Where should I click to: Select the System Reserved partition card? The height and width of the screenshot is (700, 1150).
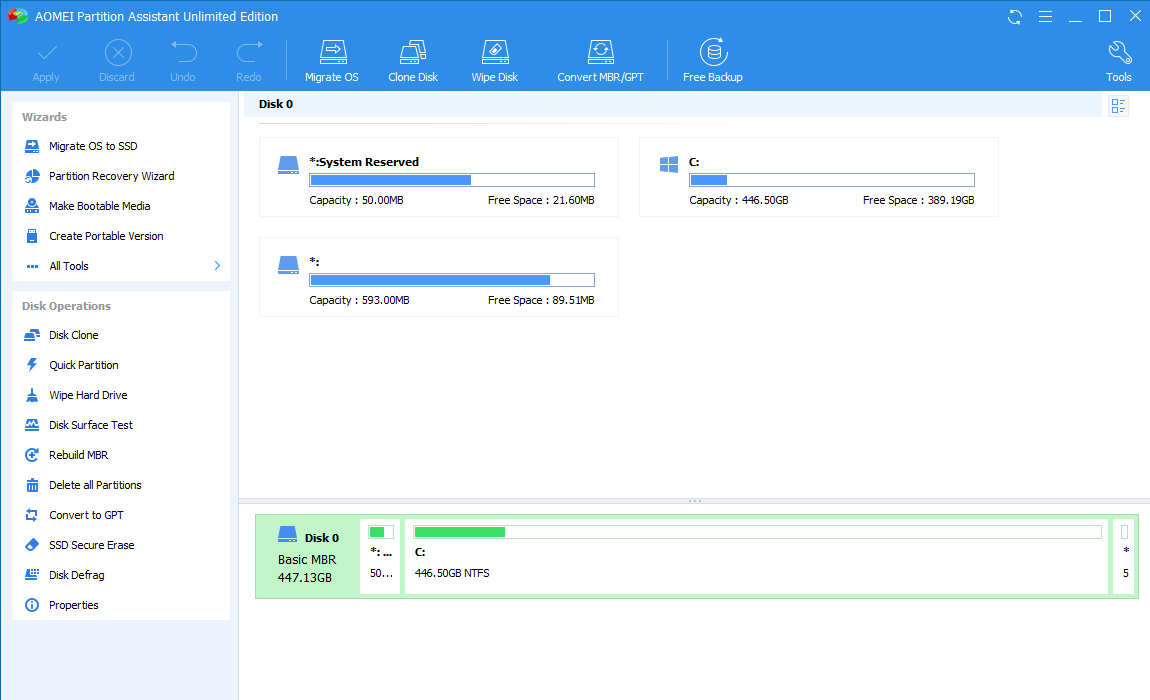click(x=439, y=177)
